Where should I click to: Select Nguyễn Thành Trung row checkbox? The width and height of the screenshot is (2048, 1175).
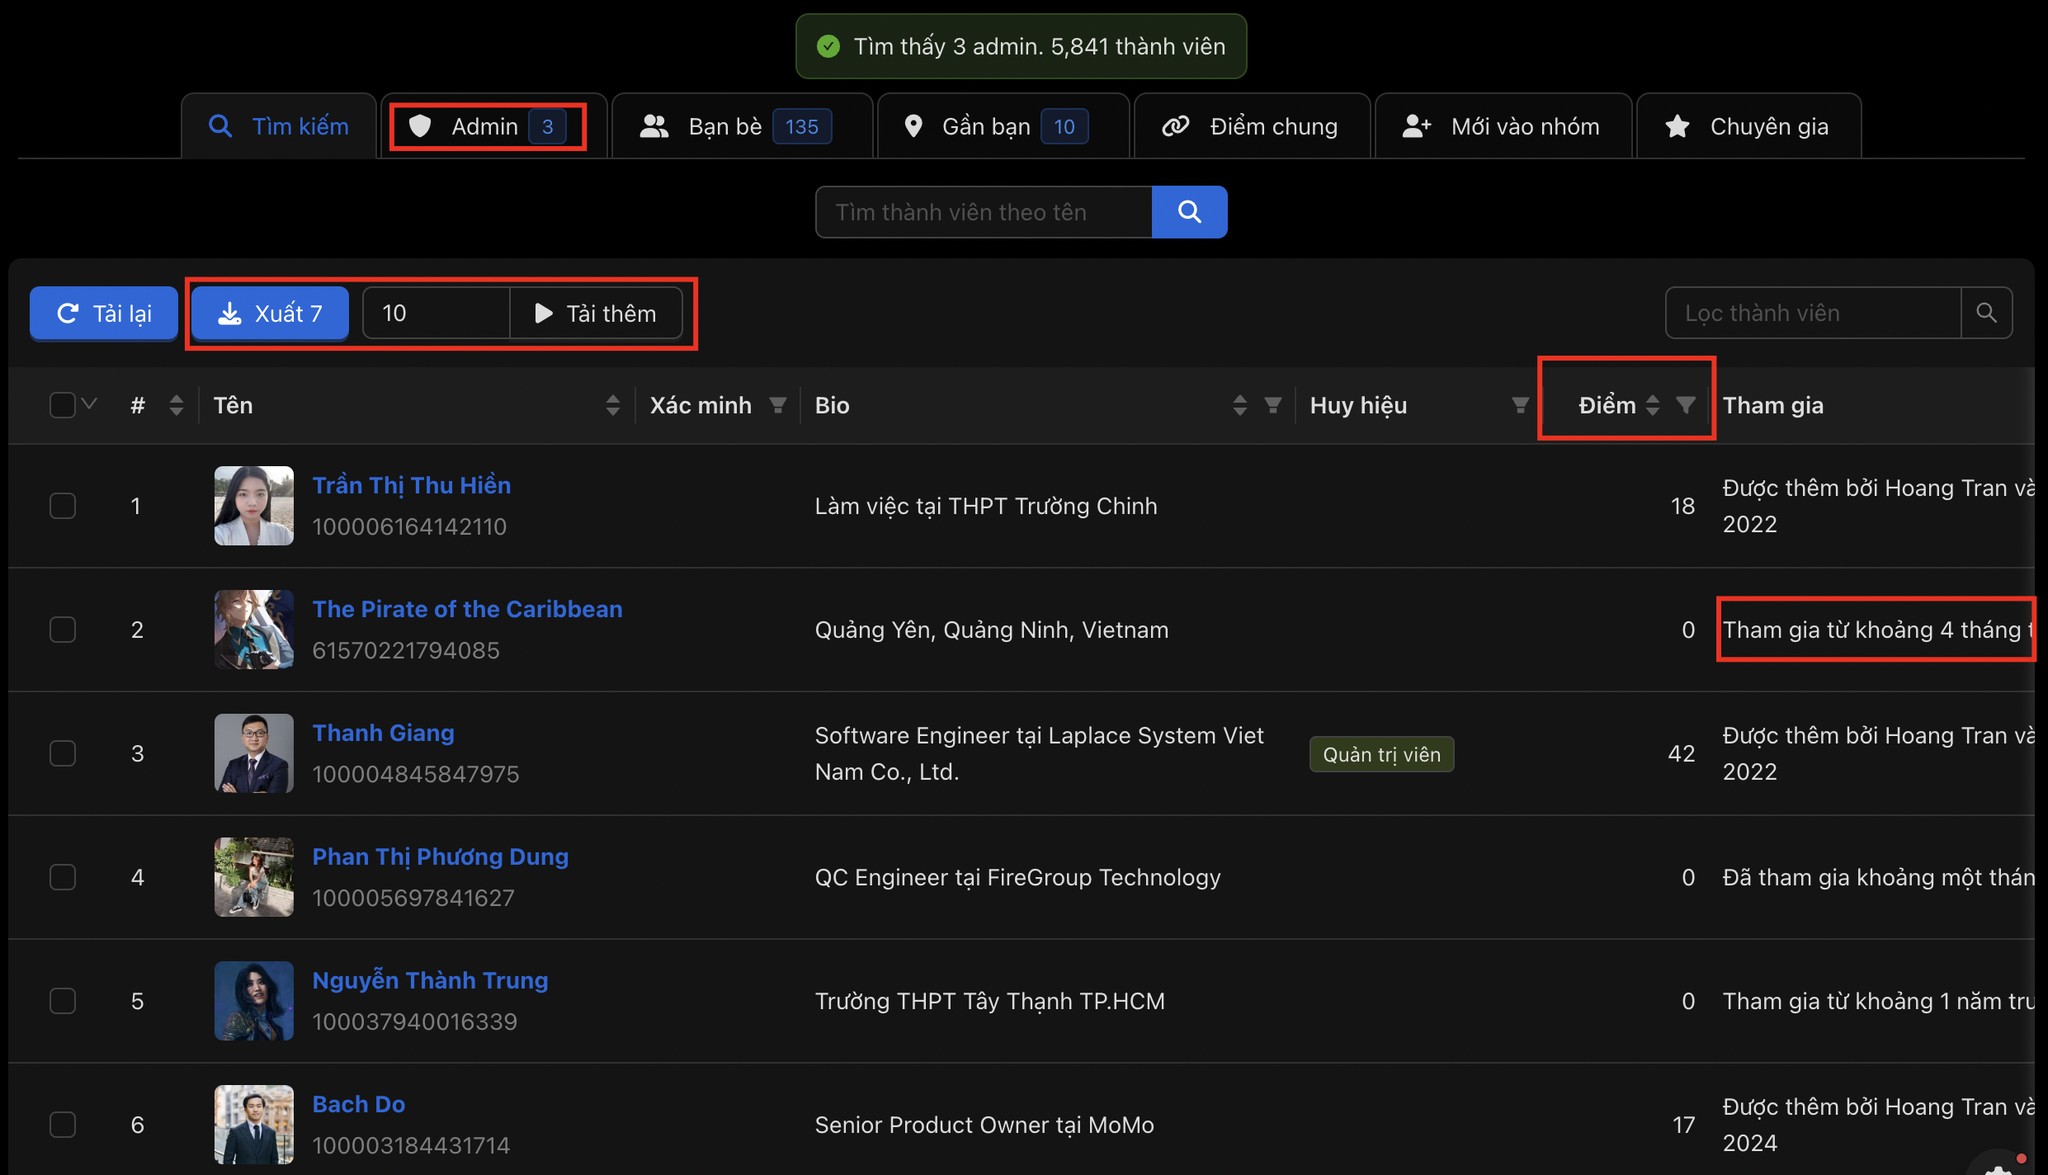[x=62, y=1001]
